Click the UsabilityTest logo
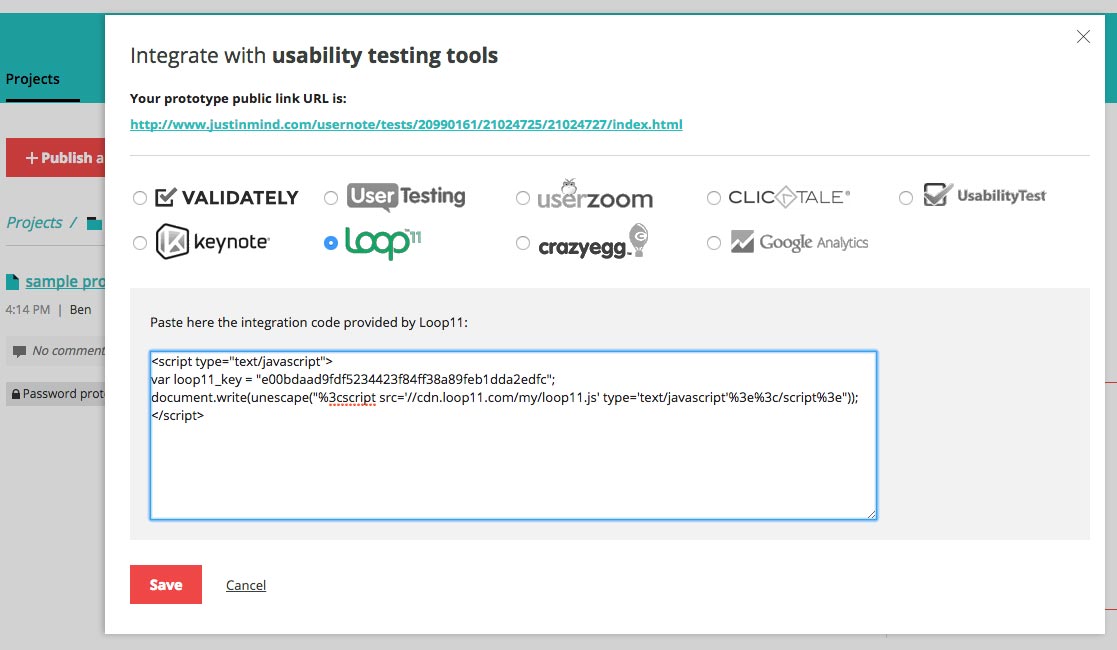Image resolution: width=1117 pixels, height=650 pixels. tap(984, 195)
